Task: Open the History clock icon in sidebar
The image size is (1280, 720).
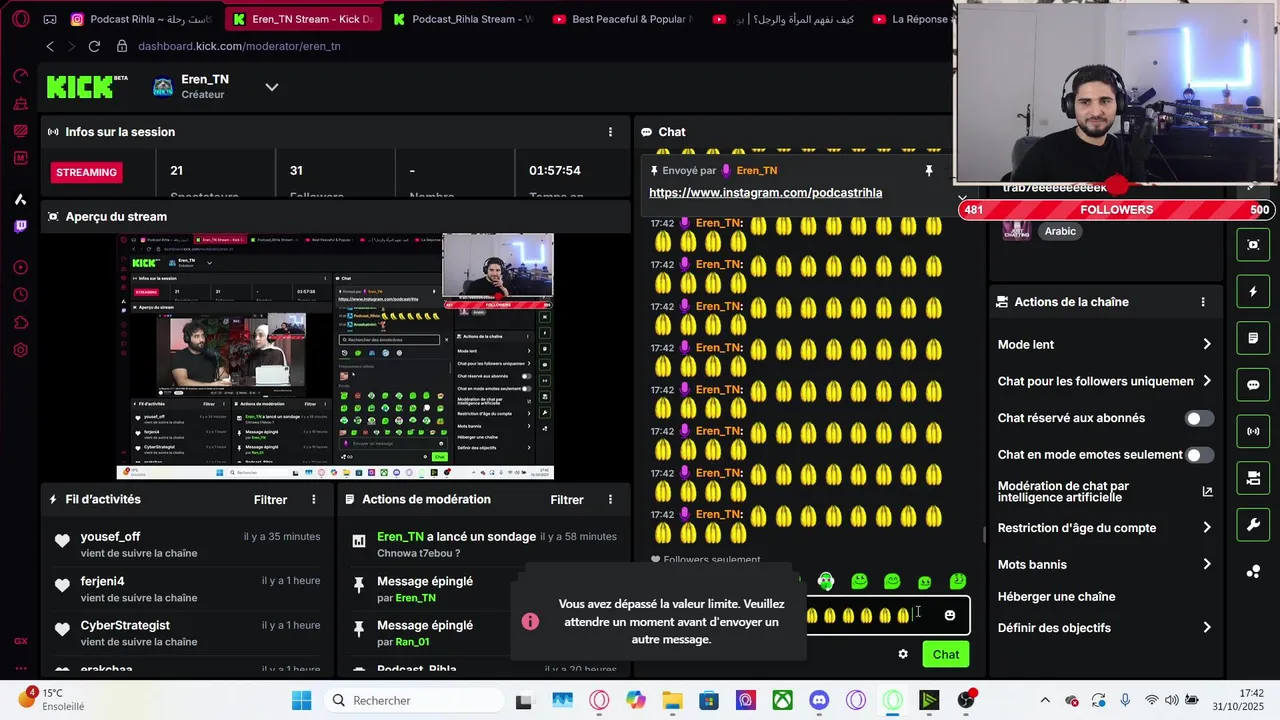Action: click(20, 295)
